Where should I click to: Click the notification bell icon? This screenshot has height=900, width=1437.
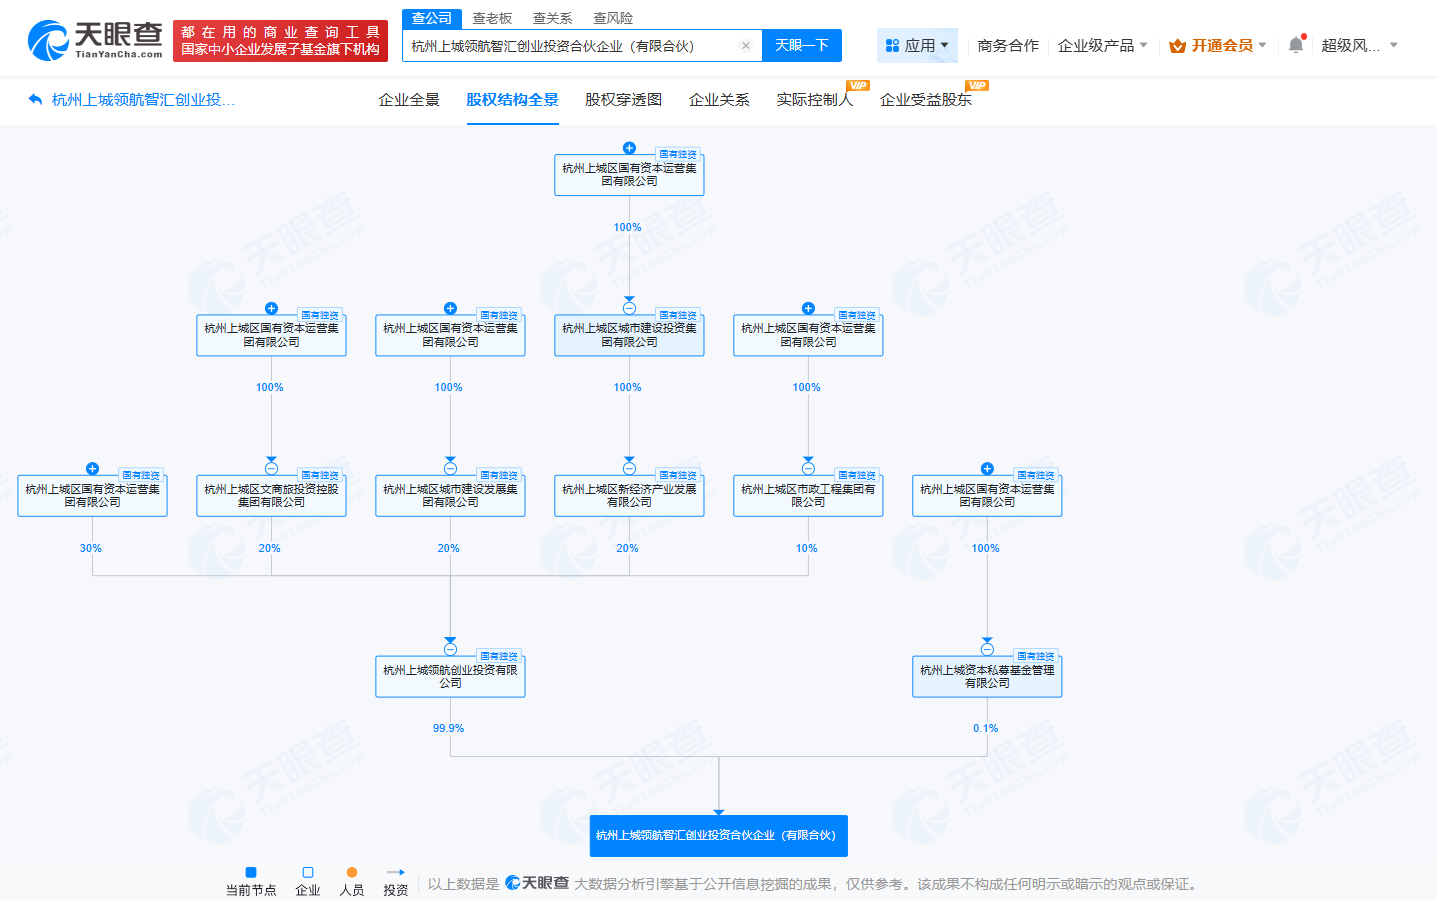1296,42
